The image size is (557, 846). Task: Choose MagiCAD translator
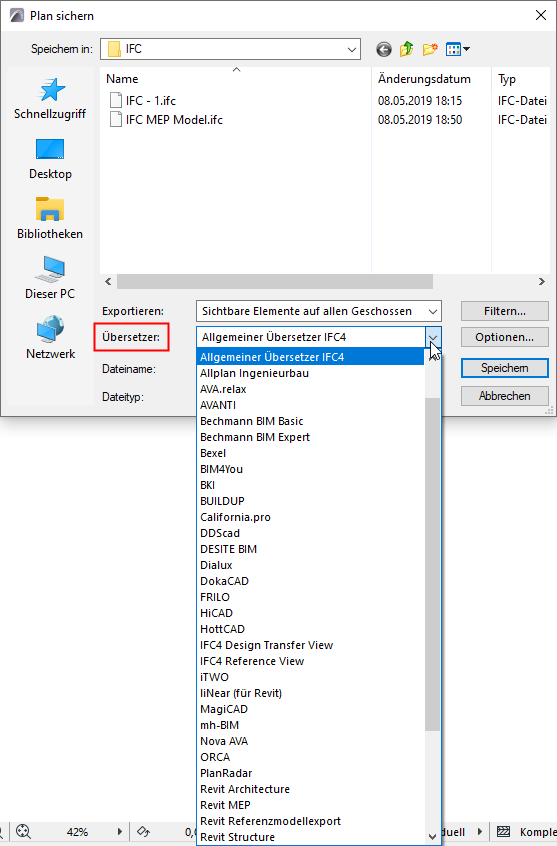311,709
